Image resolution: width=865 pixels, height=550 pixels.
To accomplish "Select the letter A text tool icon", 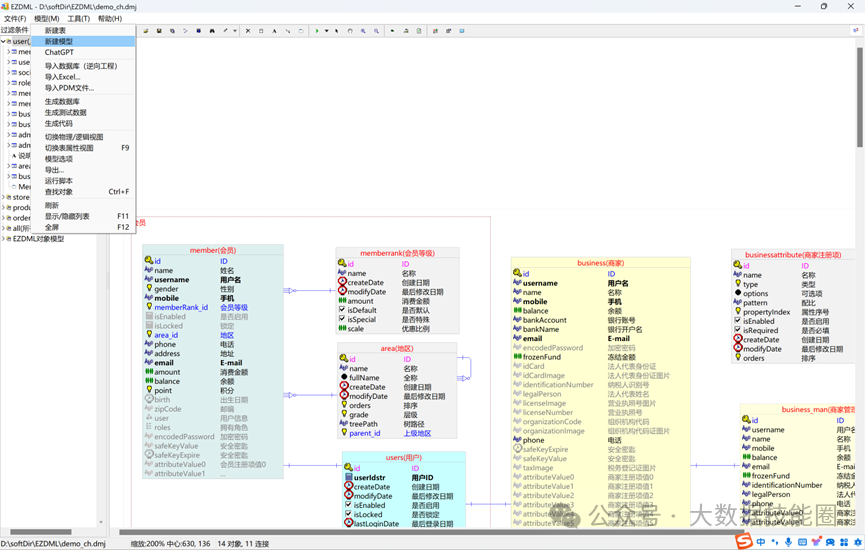I will 274,31.
